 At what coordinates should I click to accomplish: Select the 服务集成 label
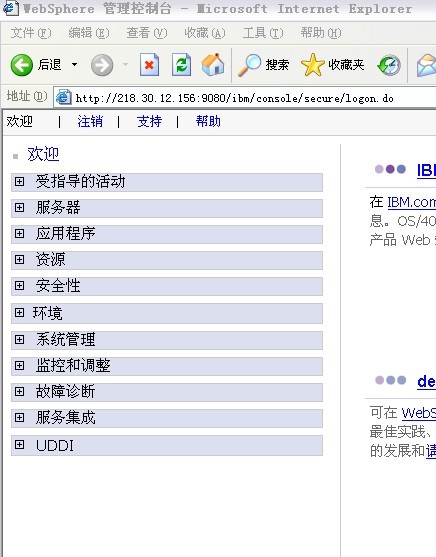point(65,417)
